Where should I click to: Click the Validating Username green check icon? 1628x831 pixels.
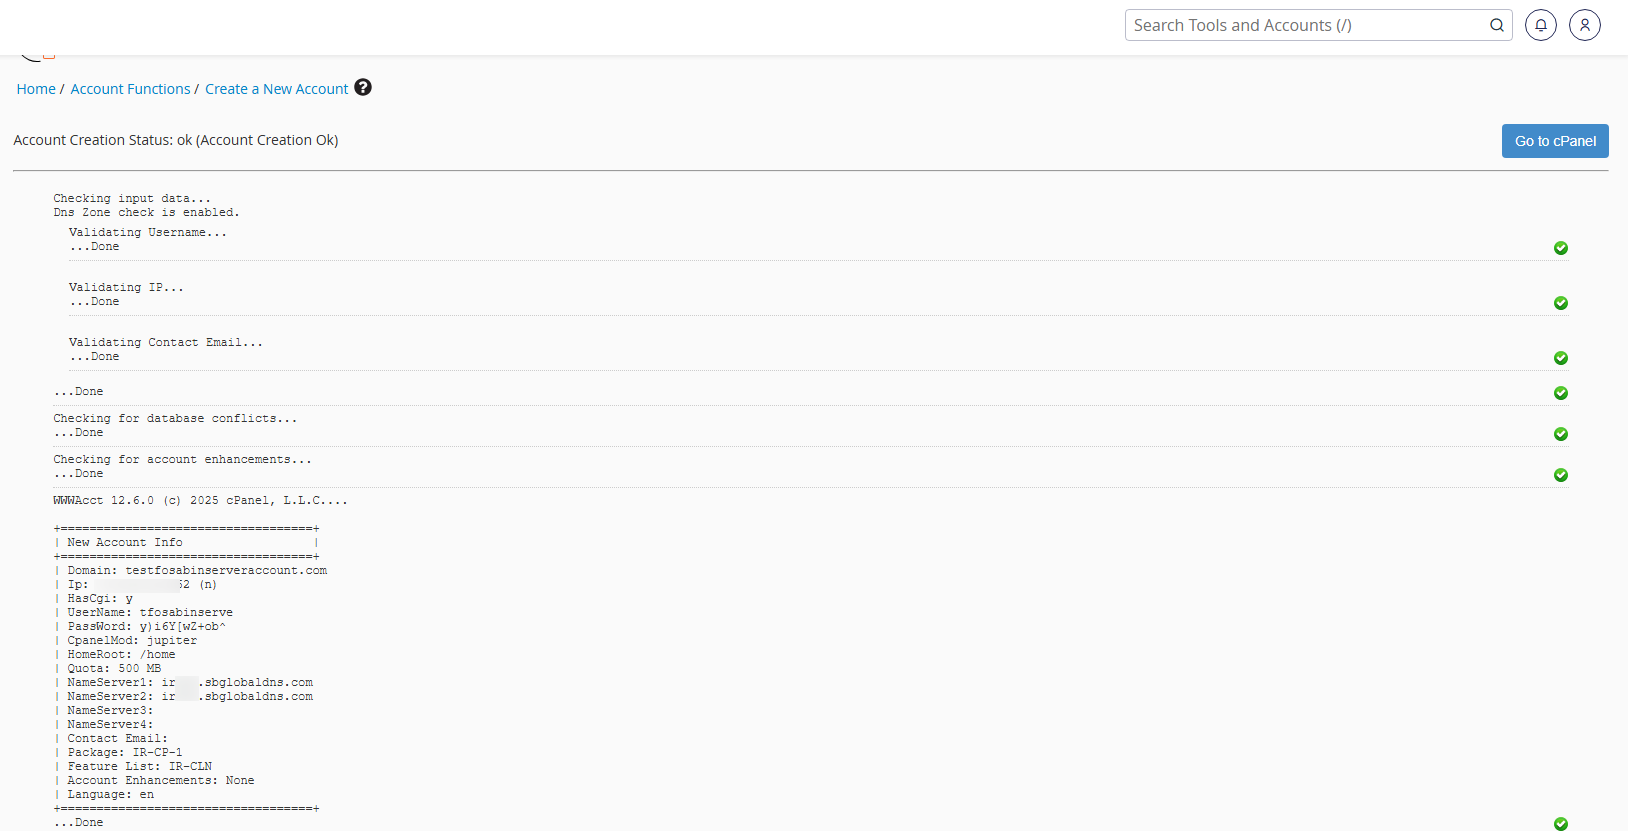[x=1561, y=248]
